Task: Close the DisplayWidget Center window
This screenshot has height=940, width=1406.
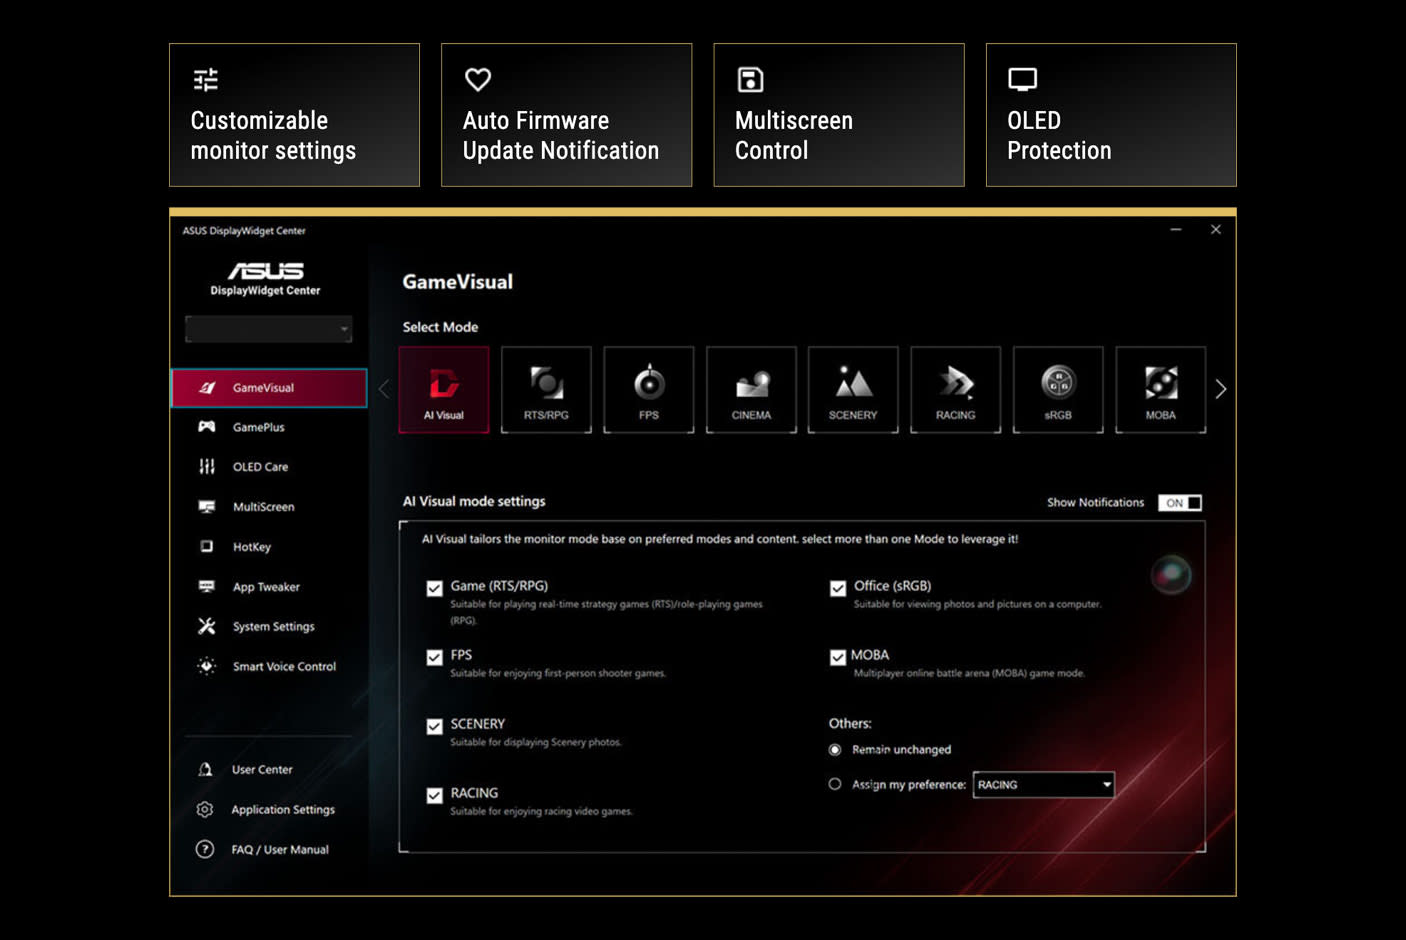Action: coord(1216,230)
